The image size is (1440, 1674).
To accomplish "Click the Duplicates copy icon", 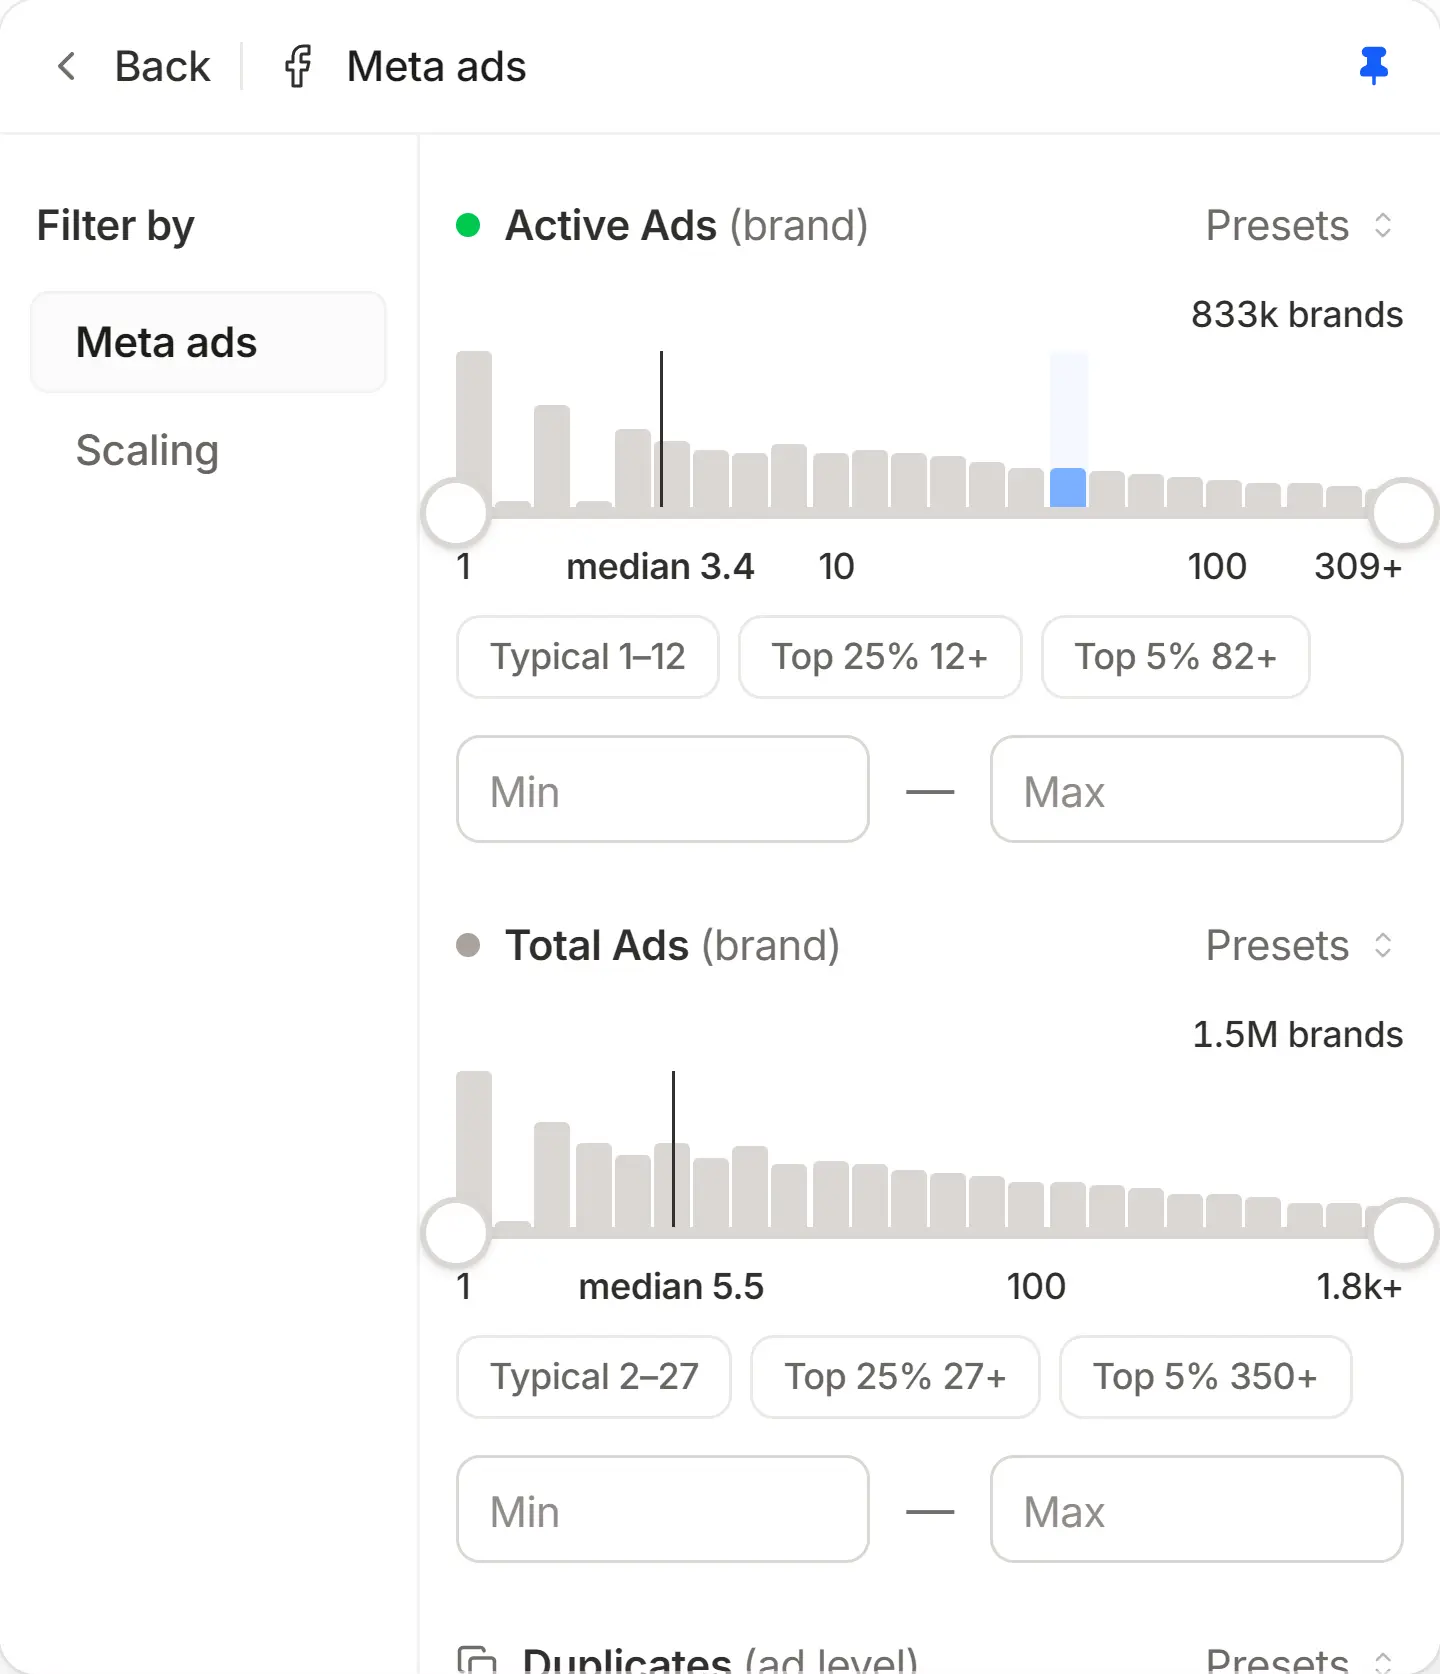I will coord(477,1659).
